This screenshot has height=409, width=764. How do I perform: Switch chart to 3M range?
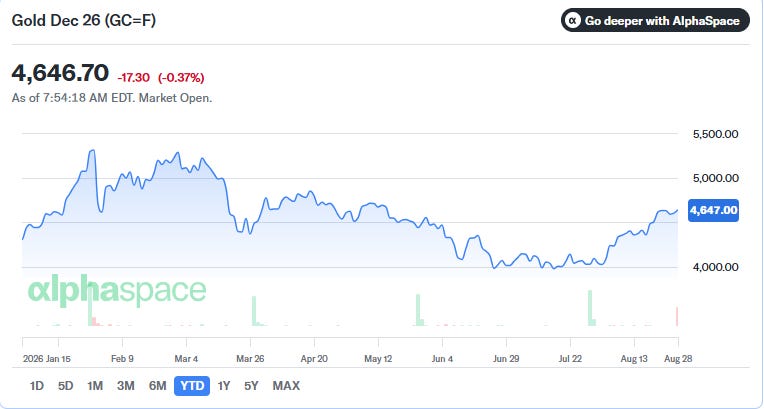coord(125,386)
